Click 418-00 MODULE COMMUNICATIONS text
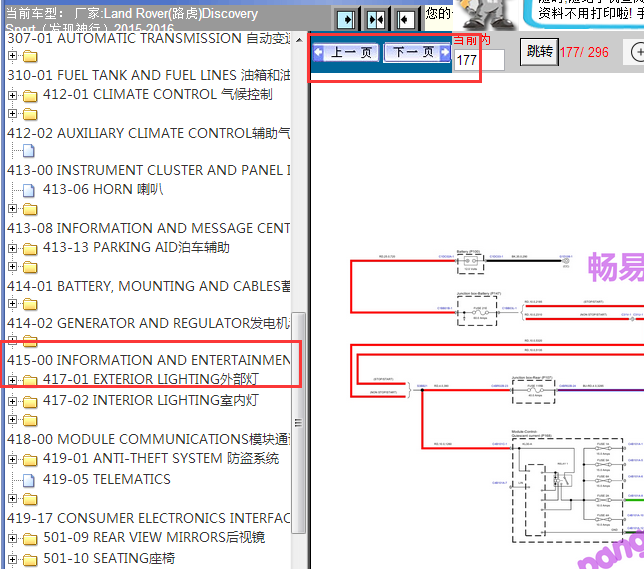The image size is (644, 569). [x=149, y=440]
